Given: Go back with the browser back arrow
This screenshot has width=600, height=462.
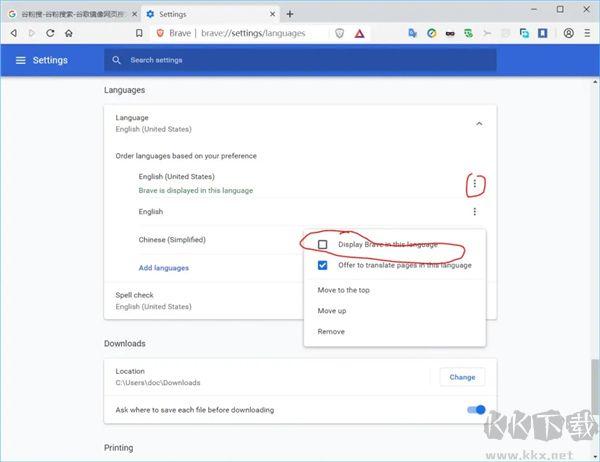Looking at the screenshot, I should (14, 33).
